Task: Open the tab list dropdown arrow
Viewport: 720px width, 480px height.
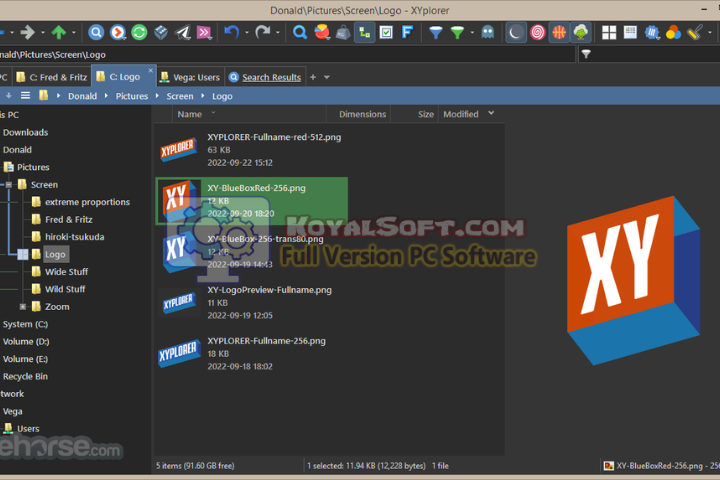Action: (x=327, y=77)
